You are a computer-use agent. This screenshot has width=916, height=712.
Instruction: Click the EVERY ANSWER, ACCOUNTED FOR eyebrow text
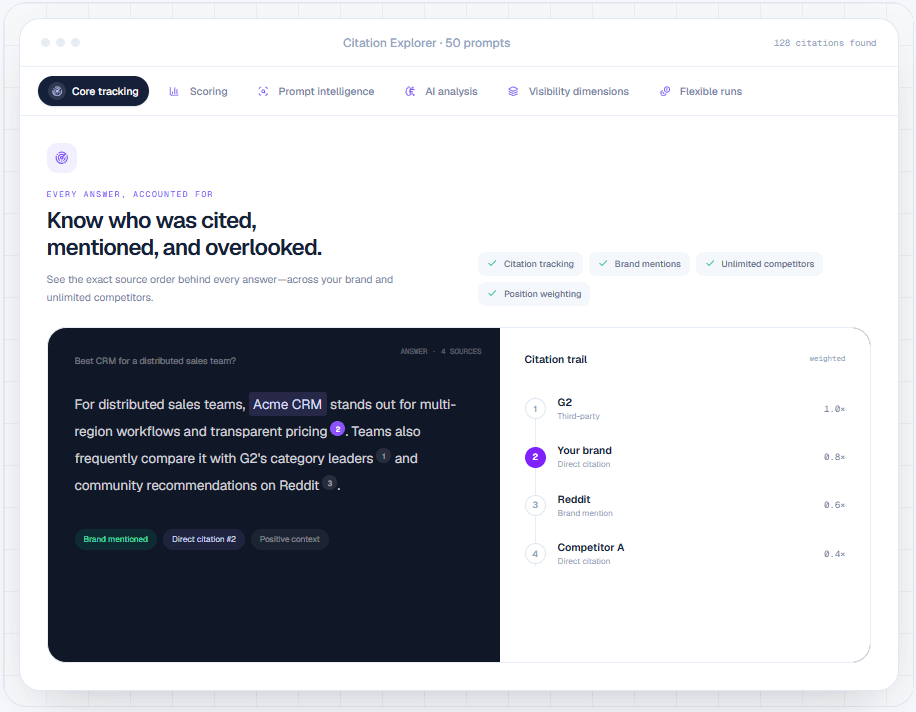[x=130, y=194]
